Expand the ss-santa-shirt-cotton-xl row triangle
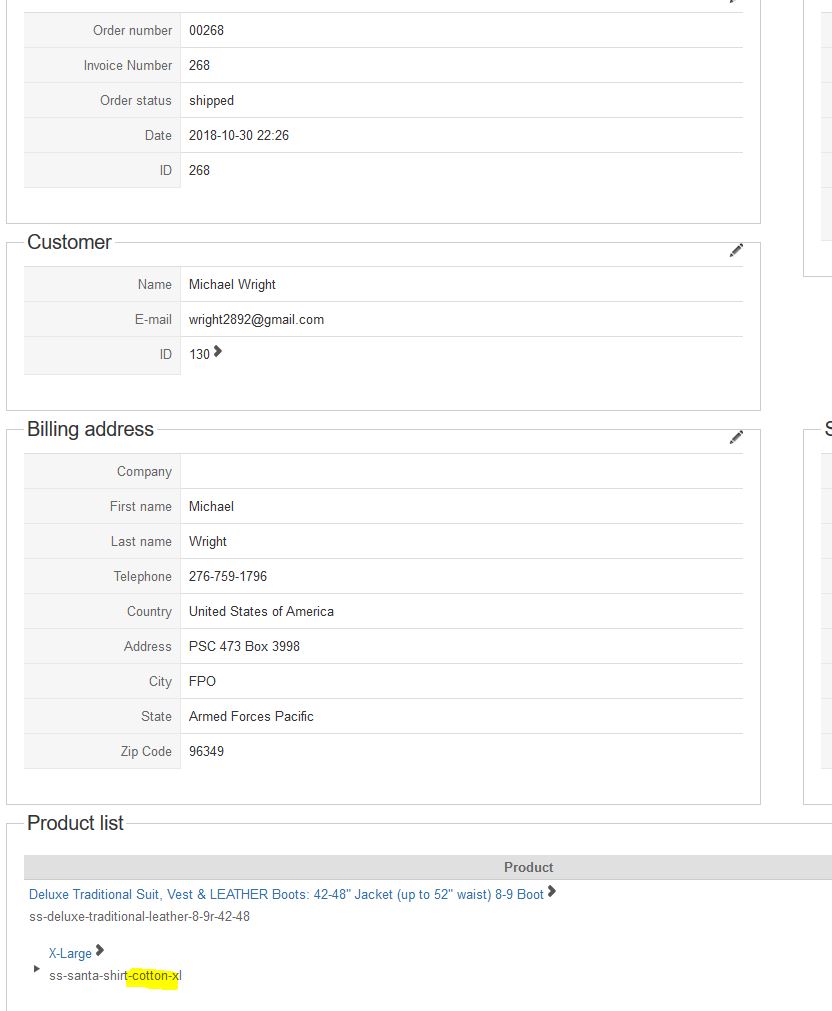Image resolution: width=832 pixels, height=1011 pixels. [37, 969]
